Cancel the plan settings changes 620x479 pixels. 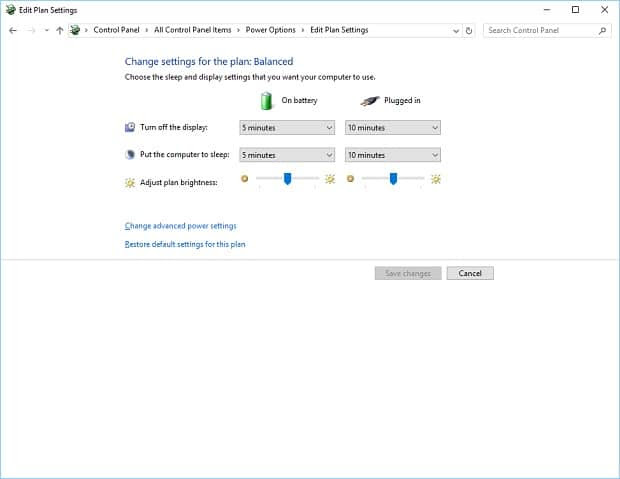(470, 273)
